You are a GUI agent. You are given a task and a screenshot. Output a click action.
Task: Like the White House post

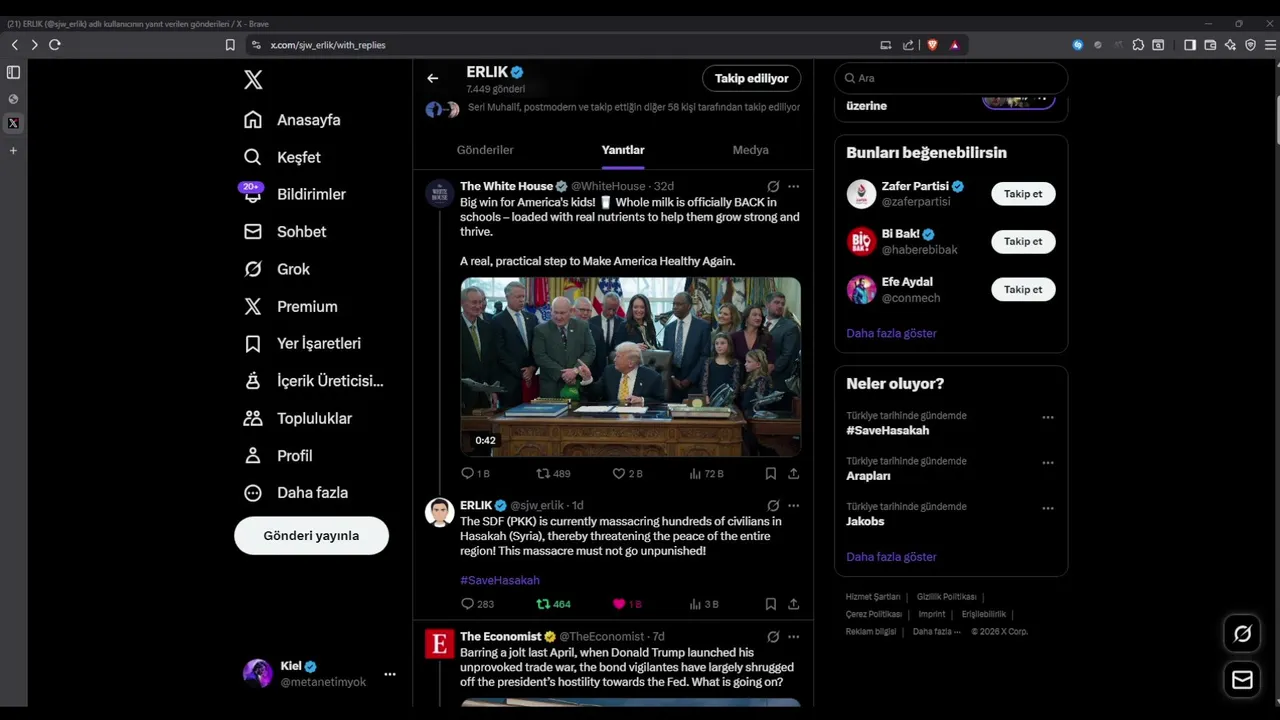click(x=627, y=473)
